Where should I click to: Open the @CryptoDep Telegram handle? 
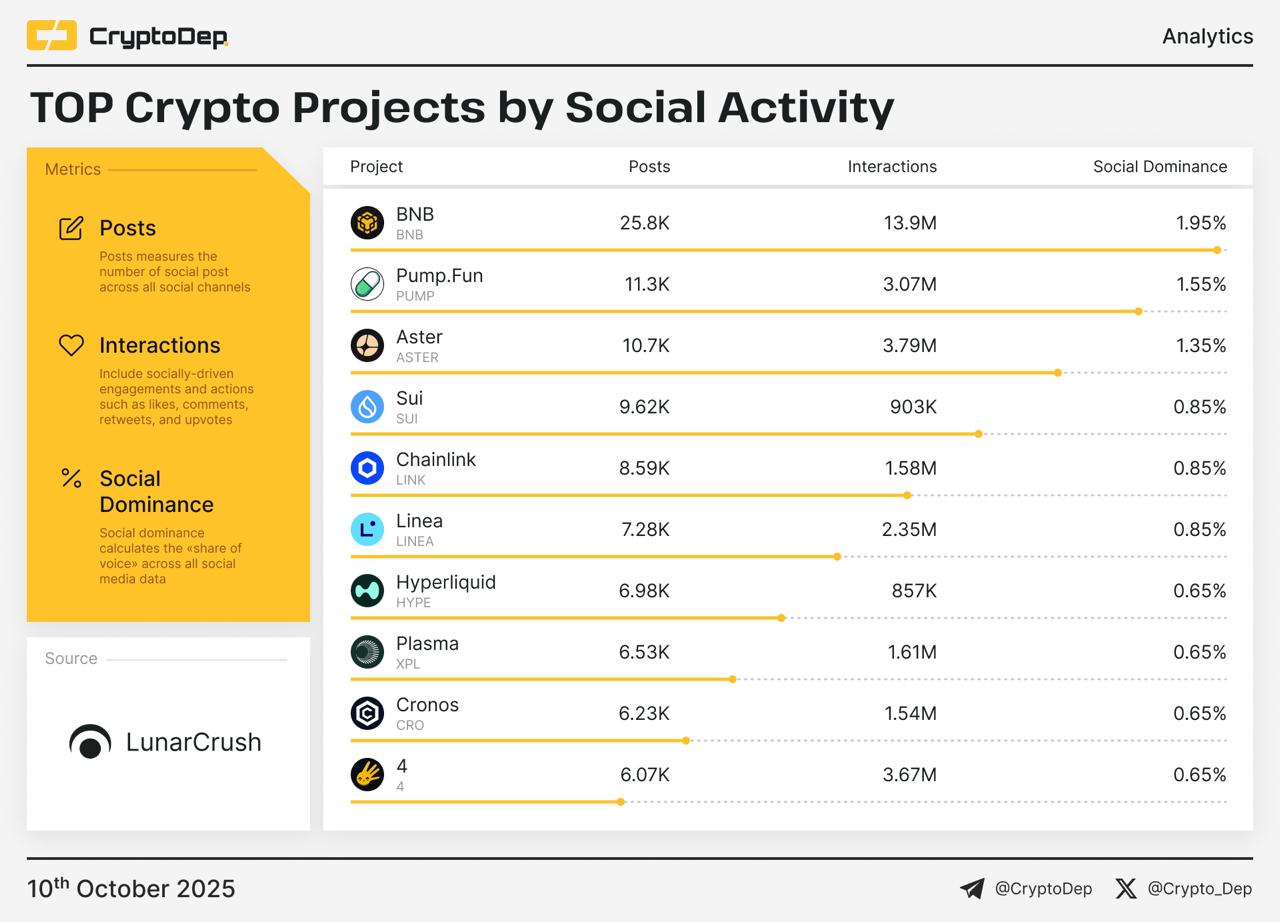click(x=1043, y=888)
